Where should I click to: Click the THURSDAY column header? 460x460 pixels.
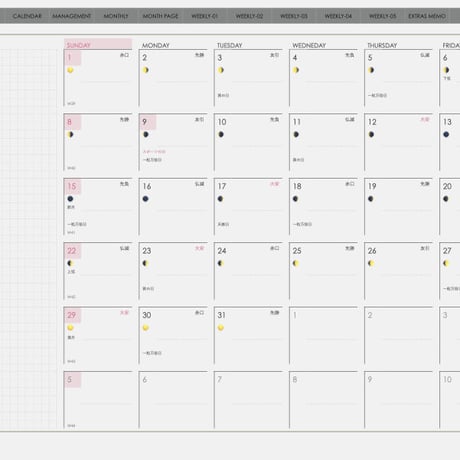[x=382, y=45]
